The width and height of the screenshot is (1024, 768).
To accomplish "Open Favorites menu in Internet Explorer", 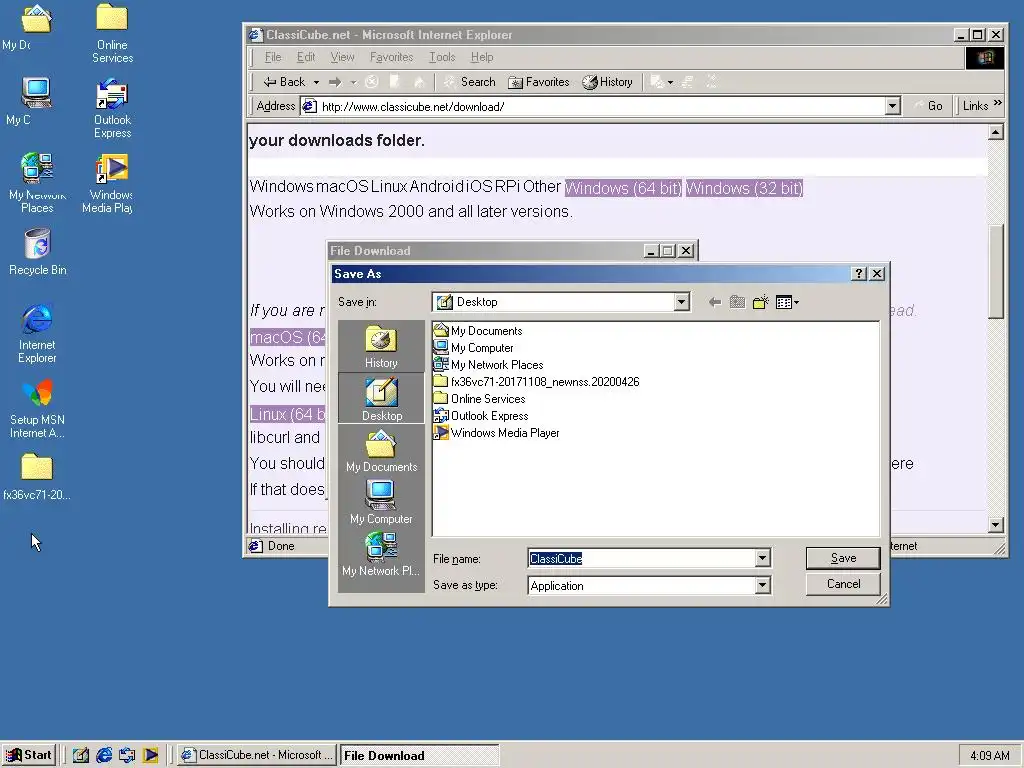I will point(391,57).
